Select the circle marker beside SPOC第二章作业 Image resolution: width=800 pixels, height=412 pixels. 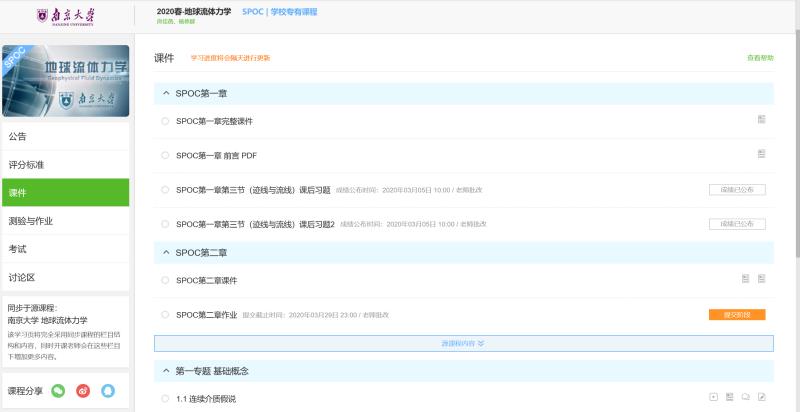click(x=165, y=315)
